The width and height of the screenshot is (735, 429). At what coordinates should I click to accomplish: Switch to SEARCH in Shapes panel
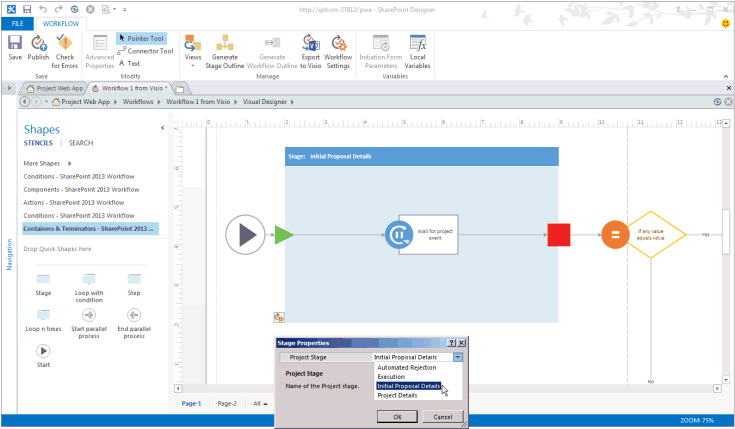tap(81, 143)
